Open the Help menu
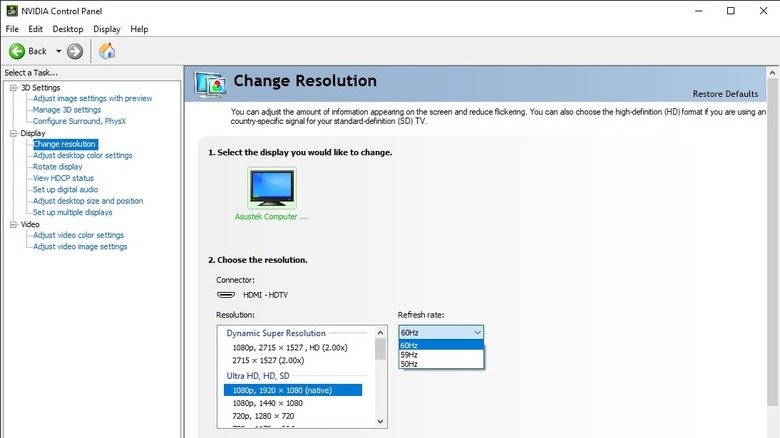Screen dimensions: 780x438 (x=139, y=29)
